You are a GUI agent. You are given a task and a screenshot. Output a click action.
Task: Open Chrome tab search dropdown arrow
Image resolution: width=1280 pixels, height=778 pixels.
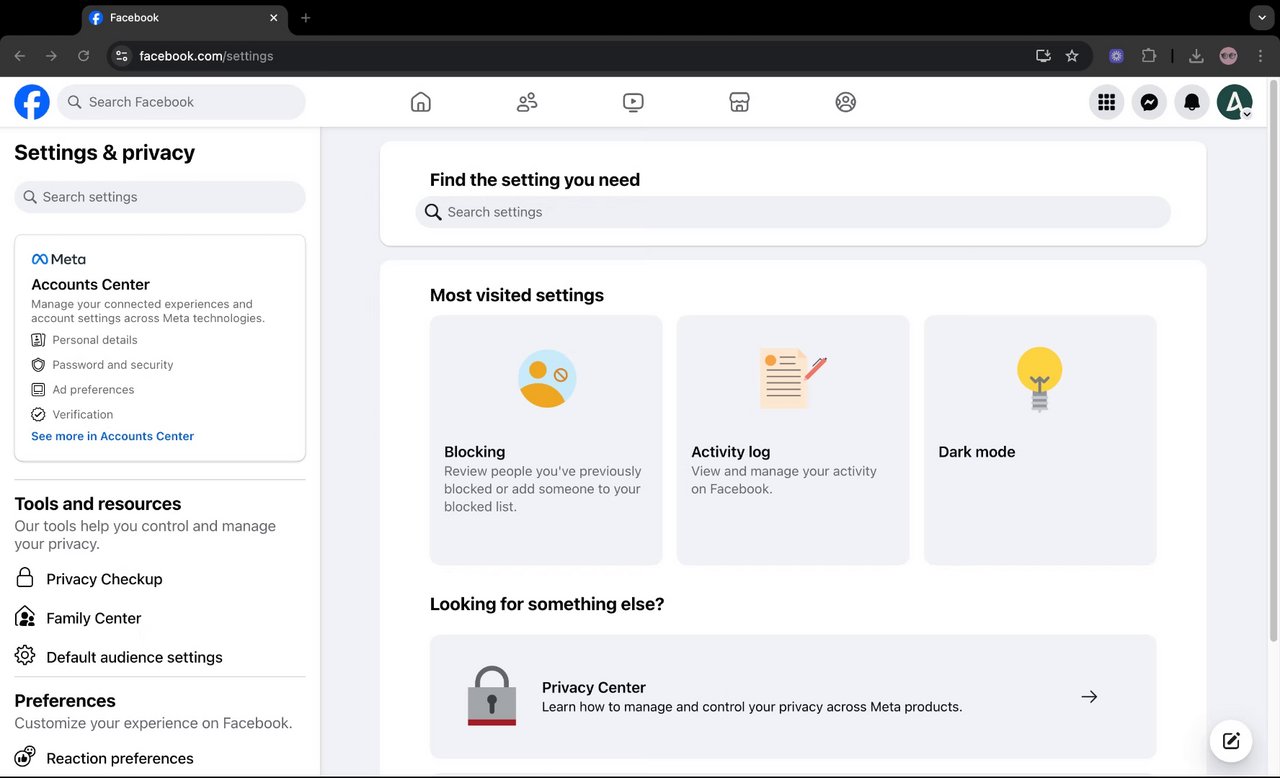[x=1260, y=18]
